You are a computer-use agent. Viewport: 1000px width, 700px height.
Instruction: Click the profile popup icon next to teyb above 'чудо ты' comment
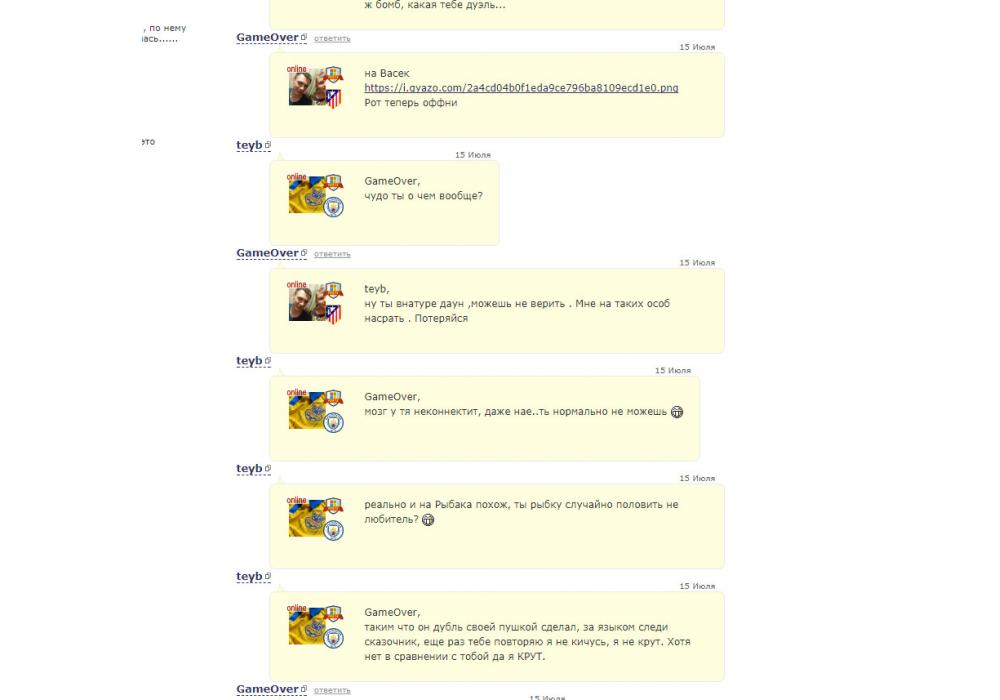coord(268,145)
